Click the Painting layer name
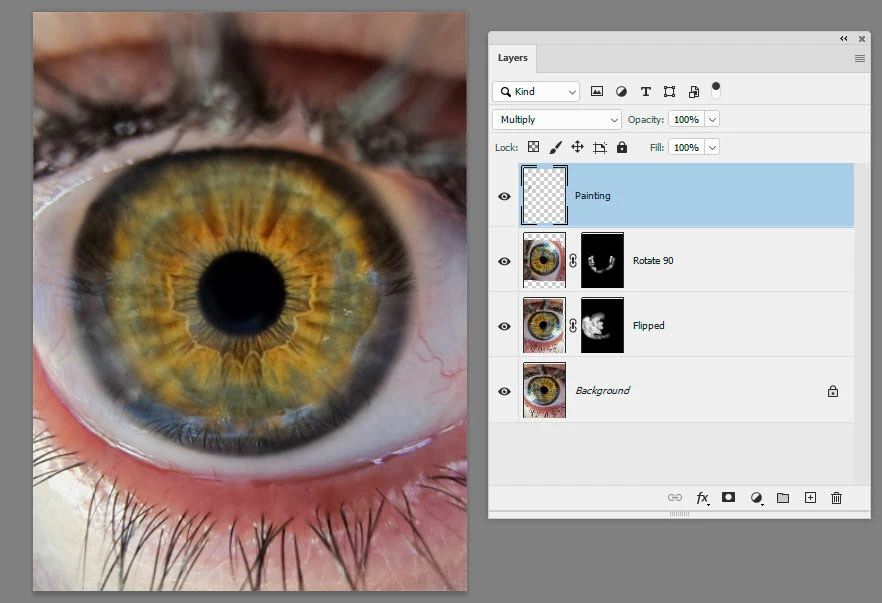 [x=592, y=196]
